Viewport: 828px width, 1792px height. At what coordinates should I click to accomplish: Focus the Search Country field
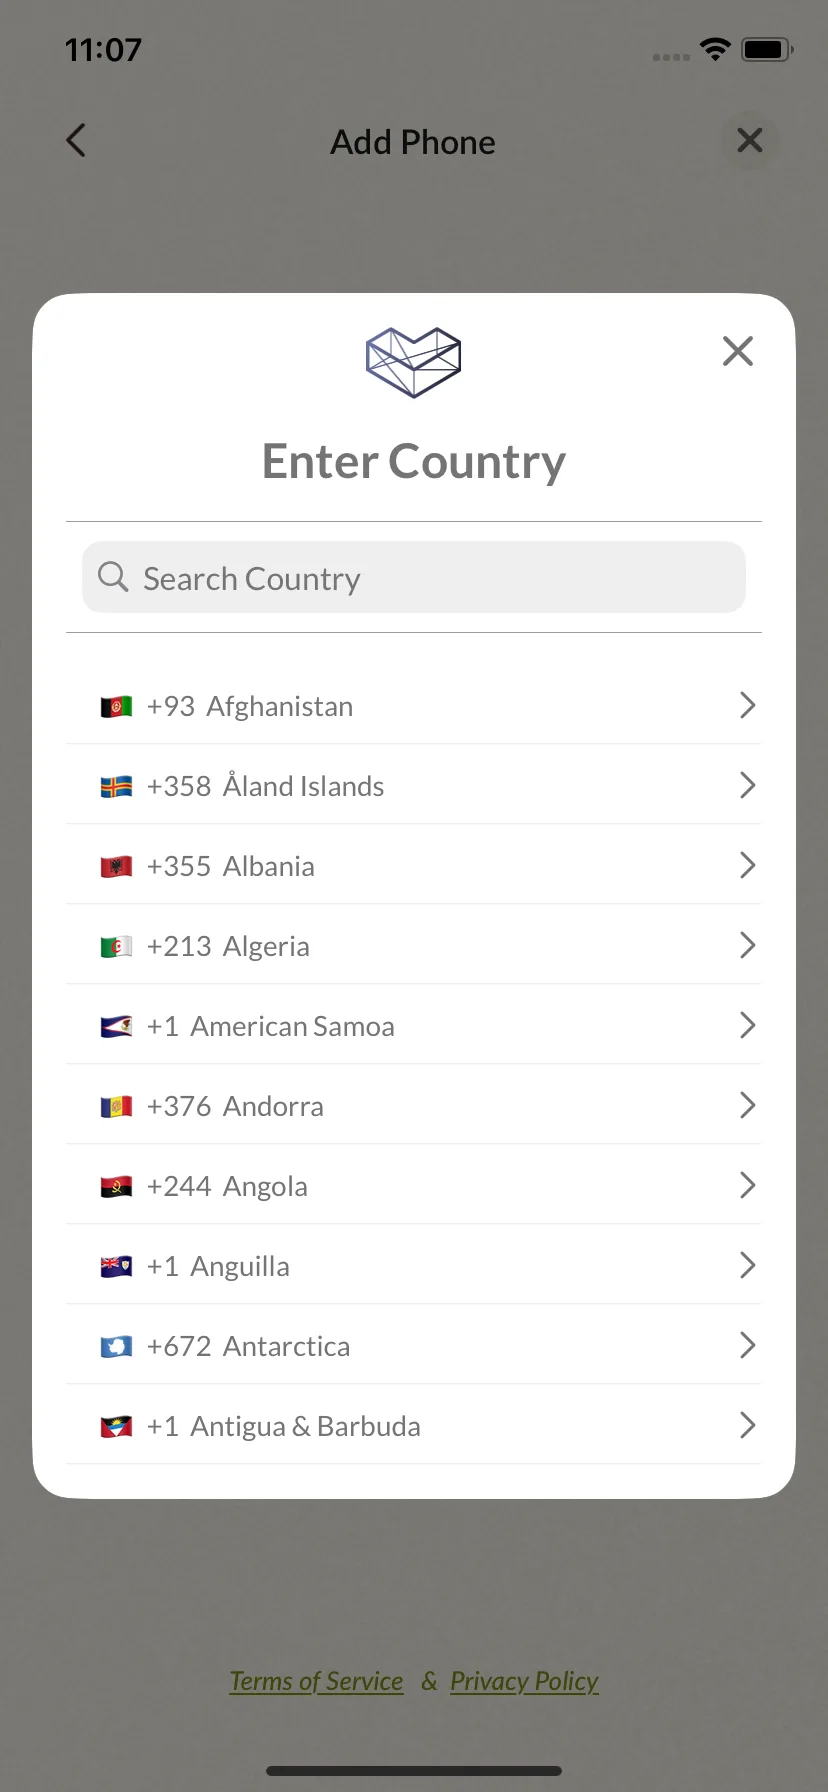click(414, 577)
